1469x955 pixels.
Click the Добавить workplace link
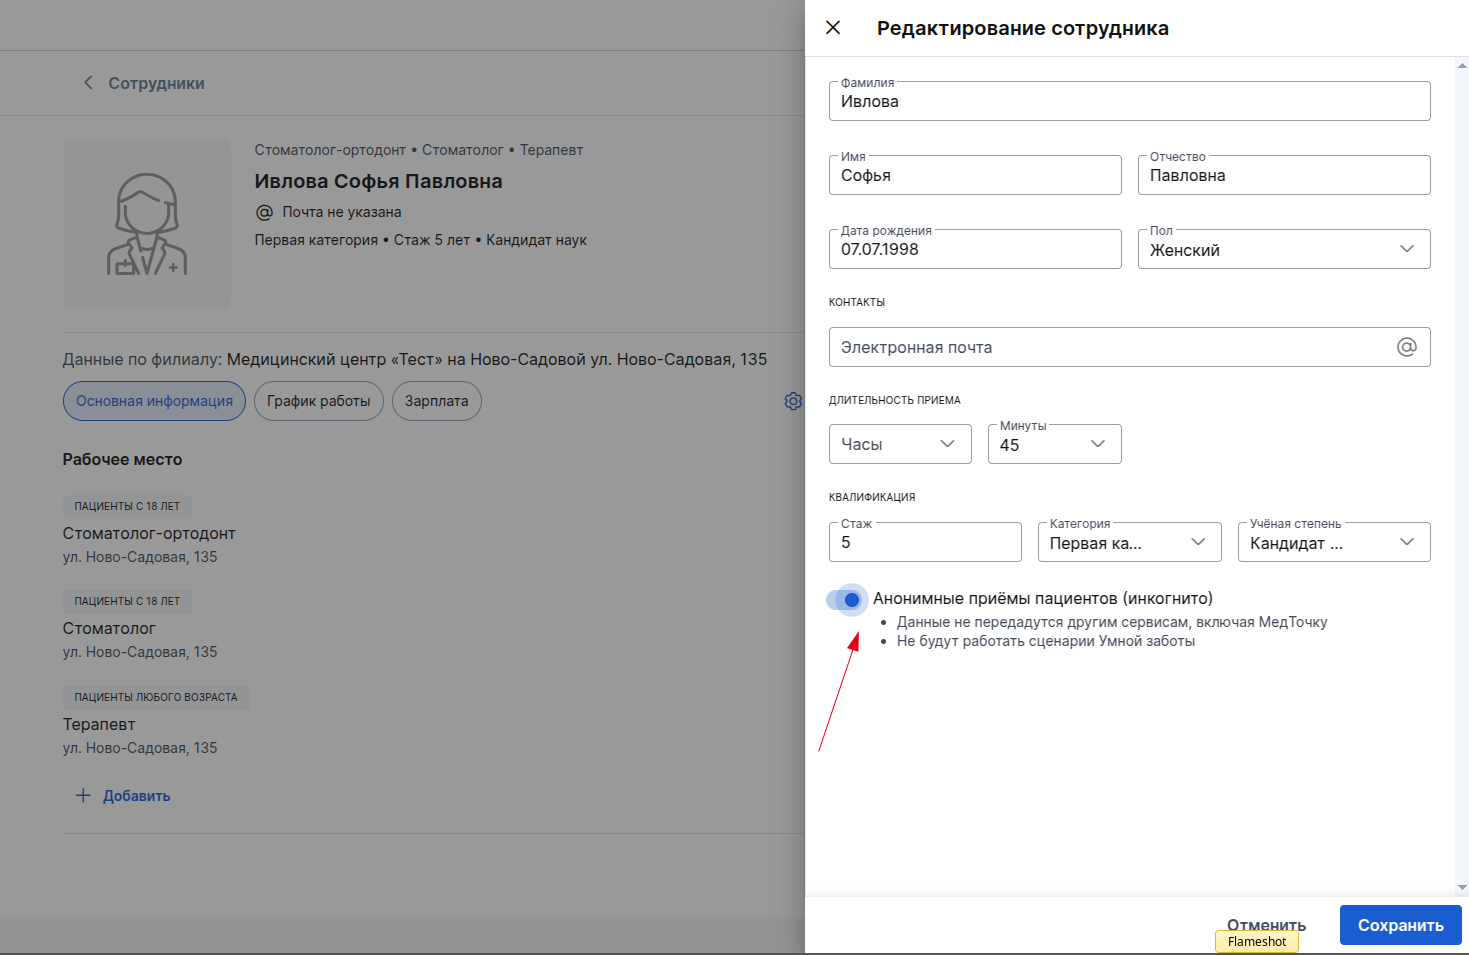137,796
